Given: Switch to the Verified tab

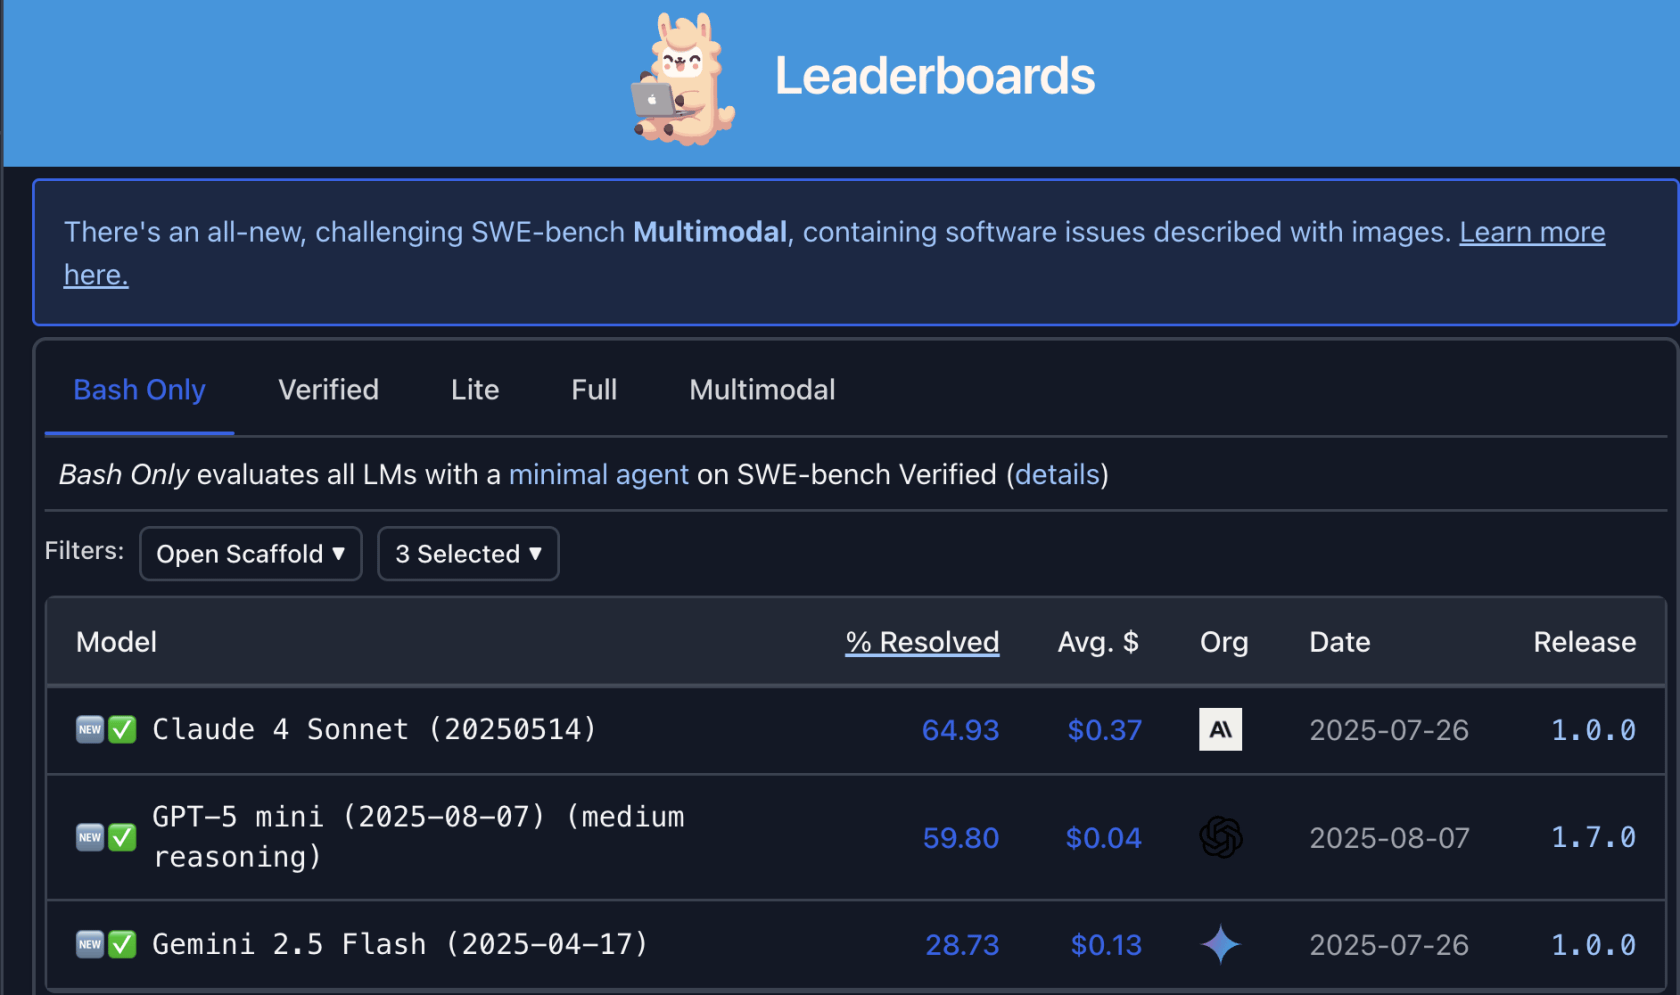Looking at the screenshot, I should tap(328, 390).
